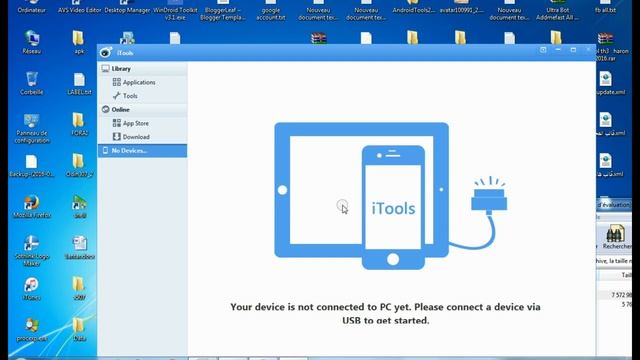Screen dimensions: 640x360
Task: Select the BloggerLeaf Blogger Template label
Action: (223, 13)
